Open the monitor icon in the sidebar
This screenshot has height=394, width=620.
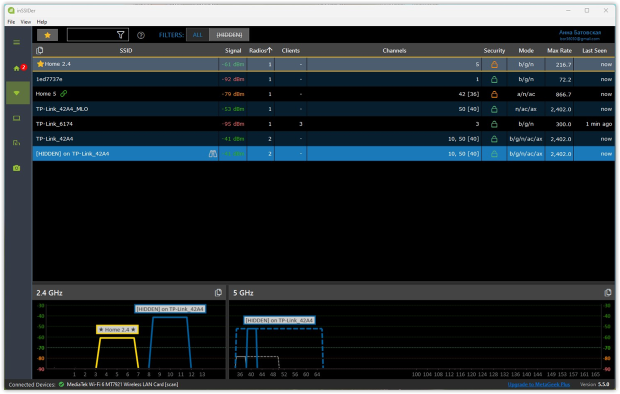point(17,118)
